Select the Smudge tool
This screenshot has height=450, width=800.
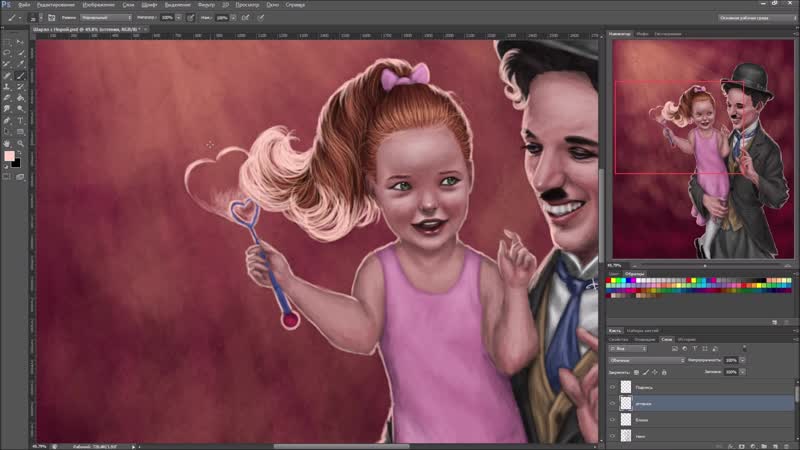(7, 108)
